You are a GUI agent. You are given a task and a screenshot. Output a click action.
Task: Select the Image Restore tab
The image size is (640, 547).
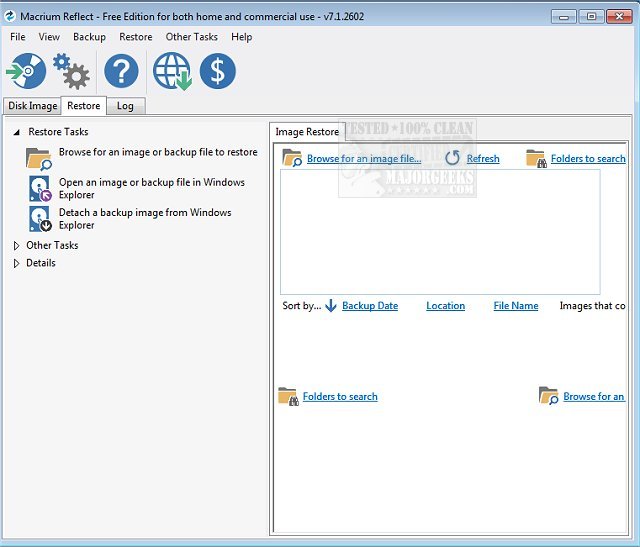coord(307,132)
